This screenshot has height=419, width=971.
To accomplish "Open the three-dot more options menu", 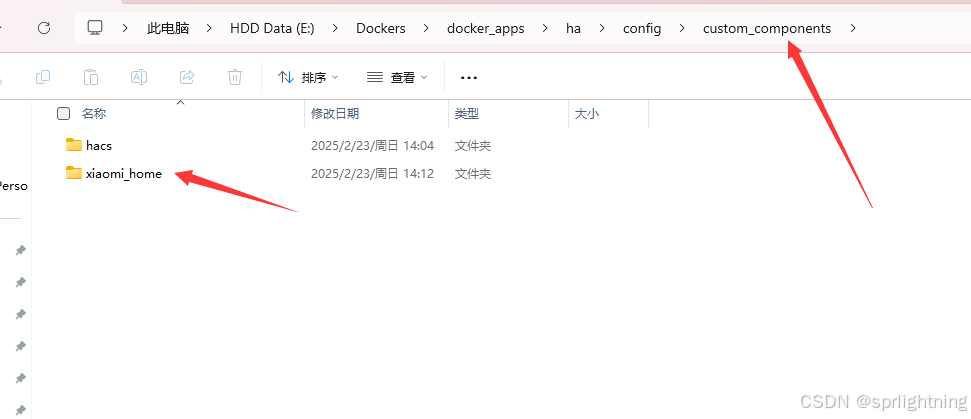I will (x=469, y=78).
